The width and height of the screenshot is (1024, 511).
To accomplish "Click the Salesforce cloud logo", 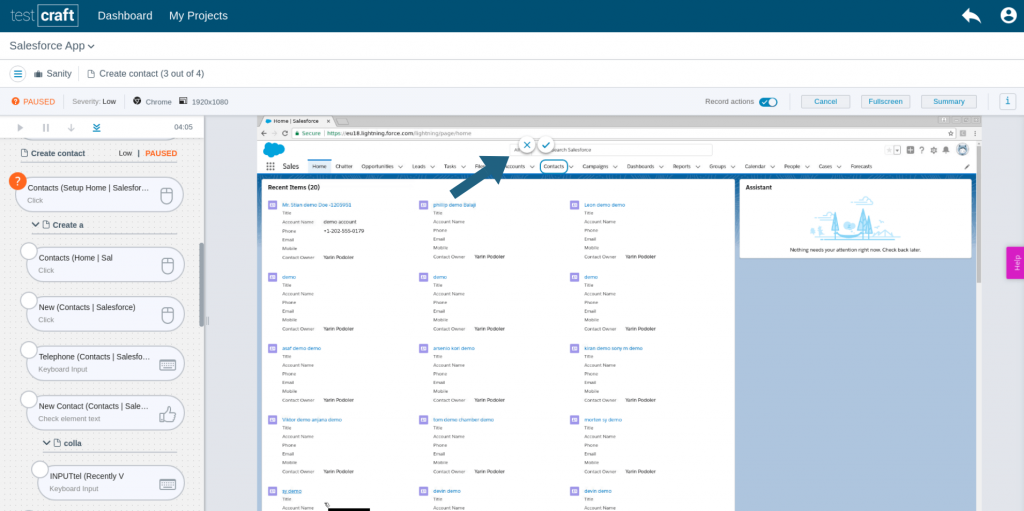I will pos(274,149).
